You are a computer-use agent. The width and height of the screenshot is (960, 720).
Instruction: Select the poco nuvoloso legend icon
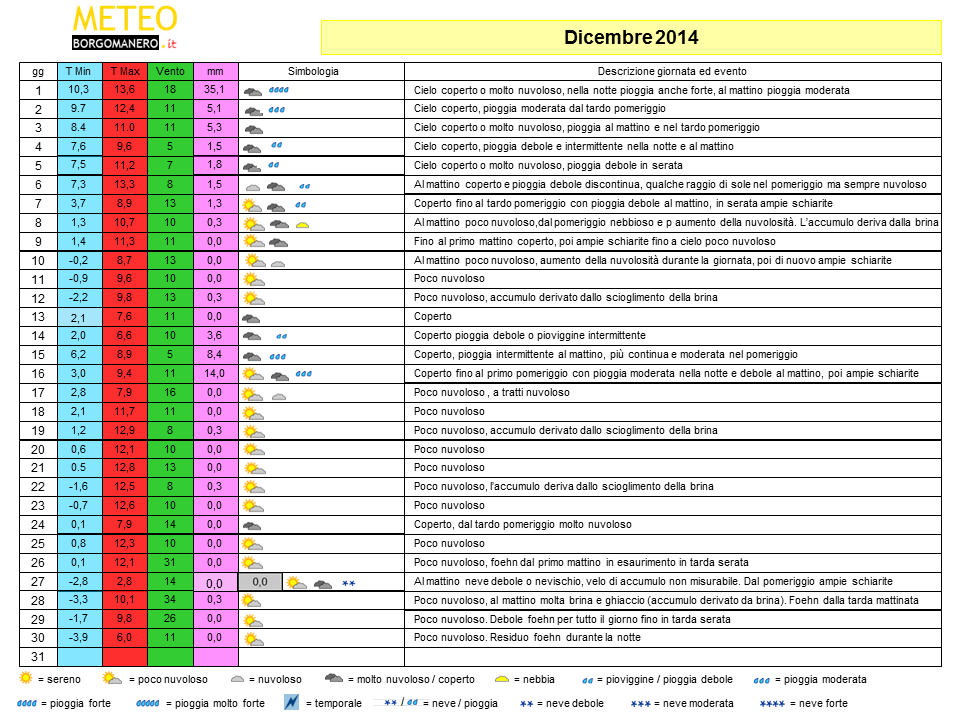[113, 678]
